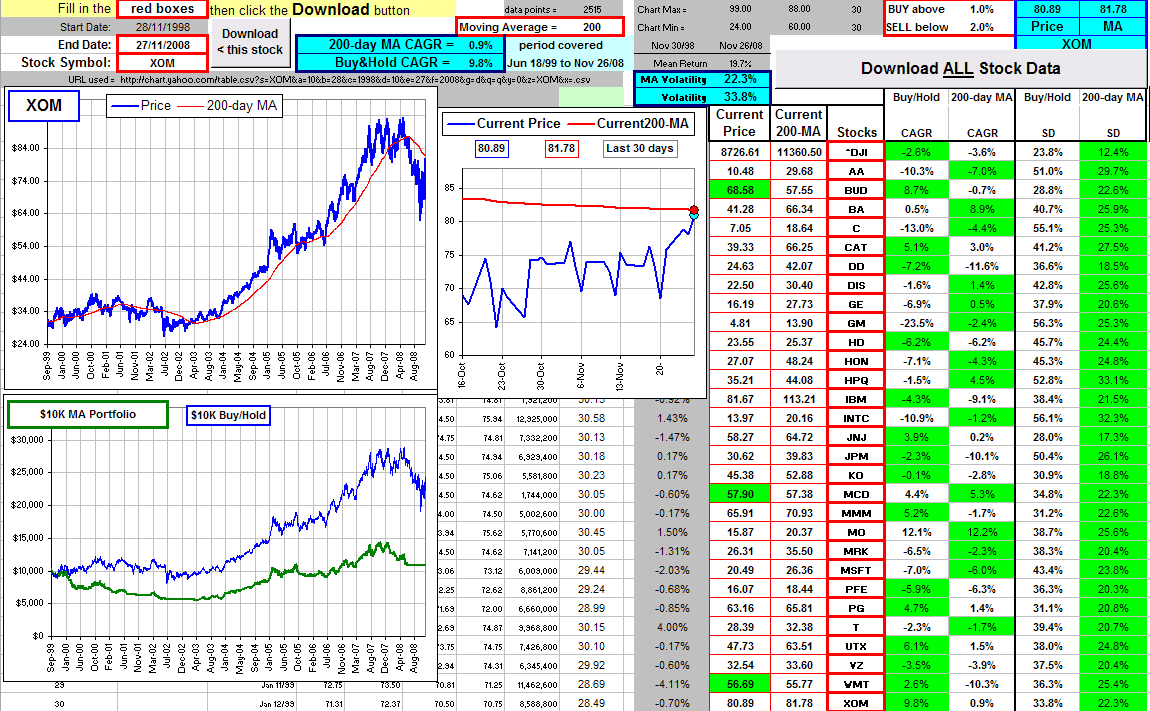1150x711 pixels.
Task: Click the Volatility 33.8% cell
Action: (703, 97)
